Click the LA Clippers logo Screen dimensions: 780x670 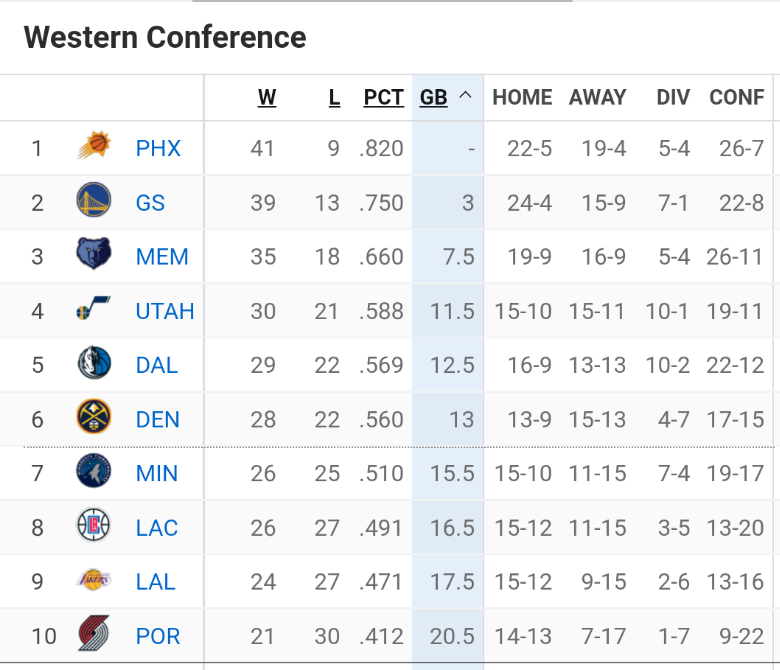point(94,527)
